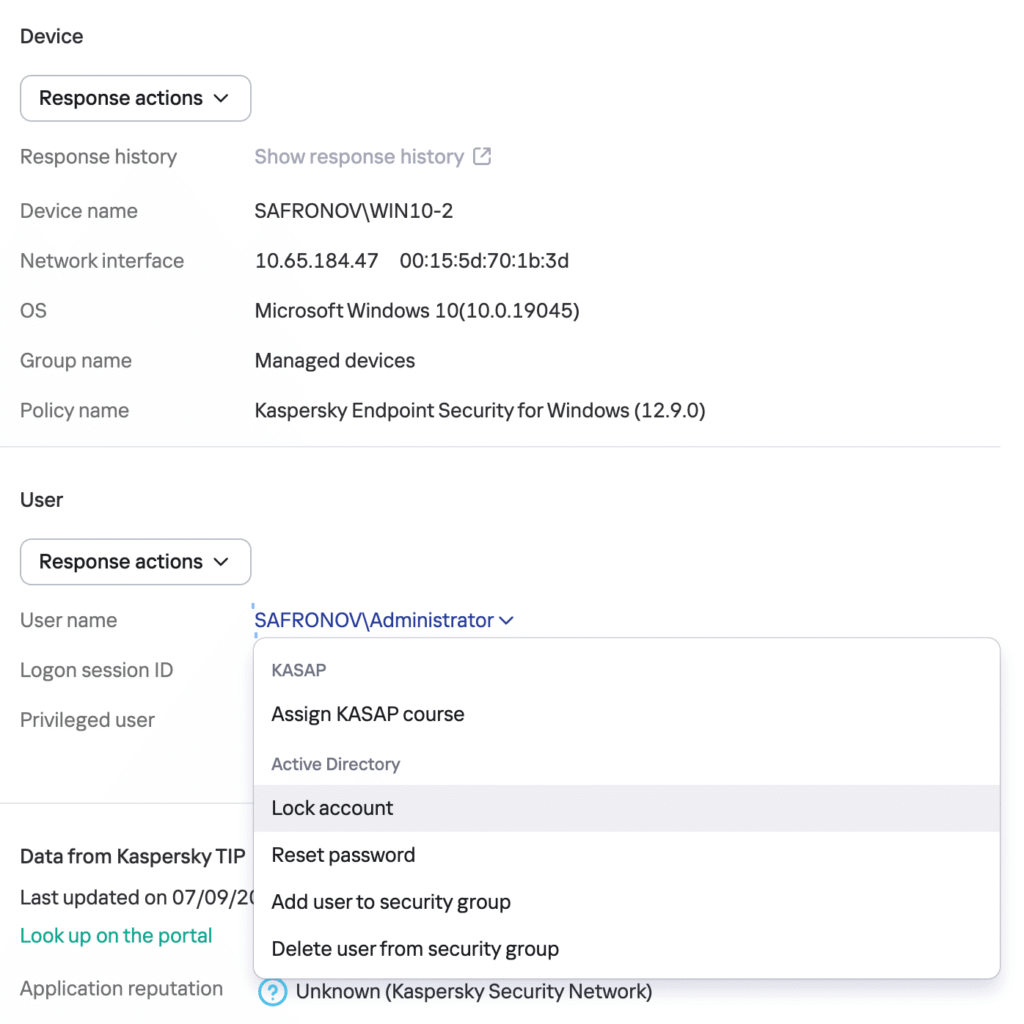Click the IP address 10.65.184.47
Screen dimensions: 1024x1024
tap(316, 261)
